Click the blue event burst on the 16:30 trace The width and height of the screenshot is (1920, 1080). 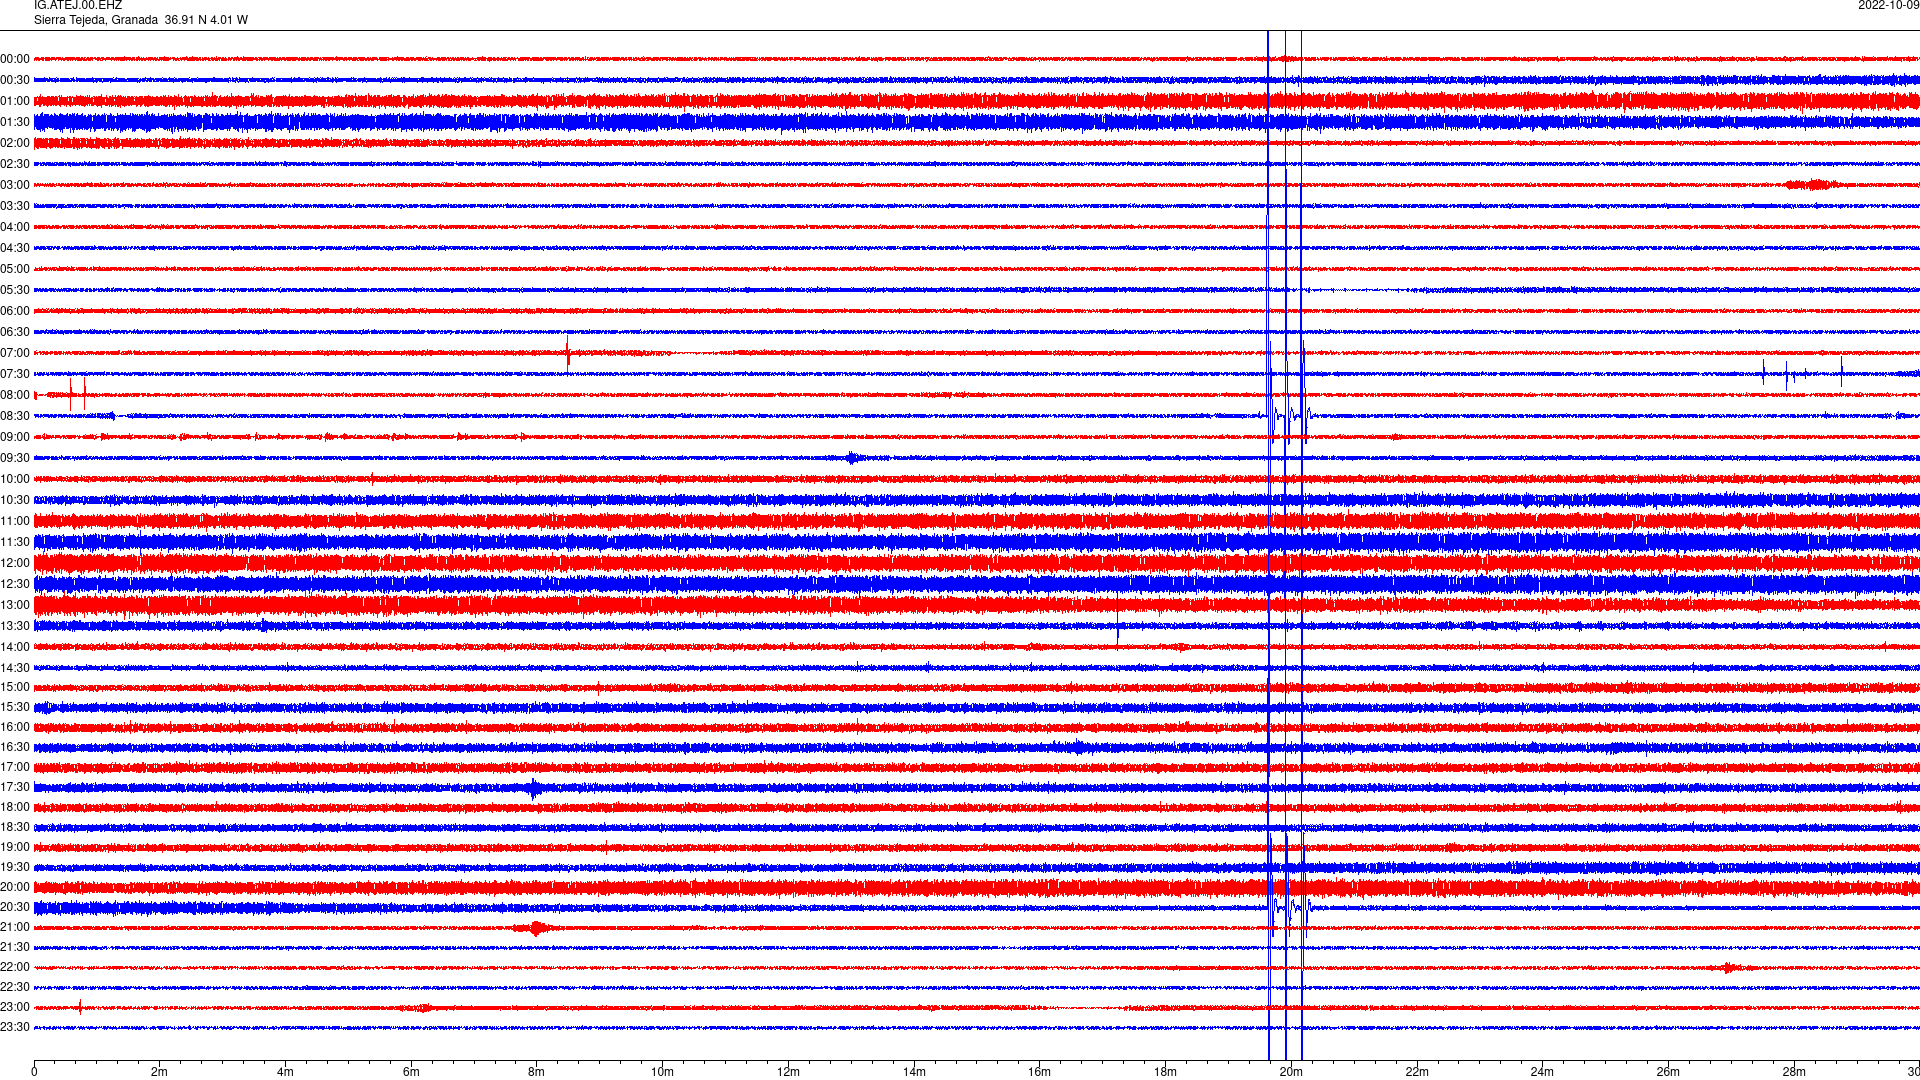tap(1078, 747)
